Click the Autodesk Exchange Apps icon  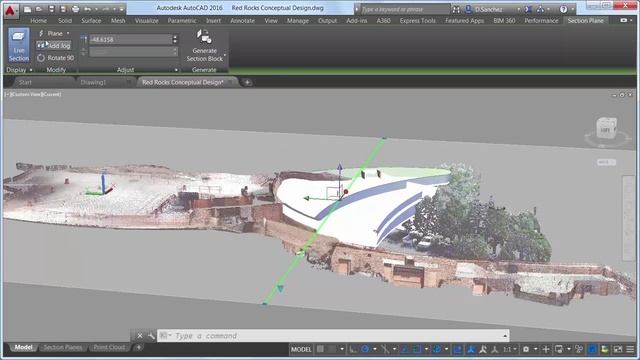(x=528, y=9)
